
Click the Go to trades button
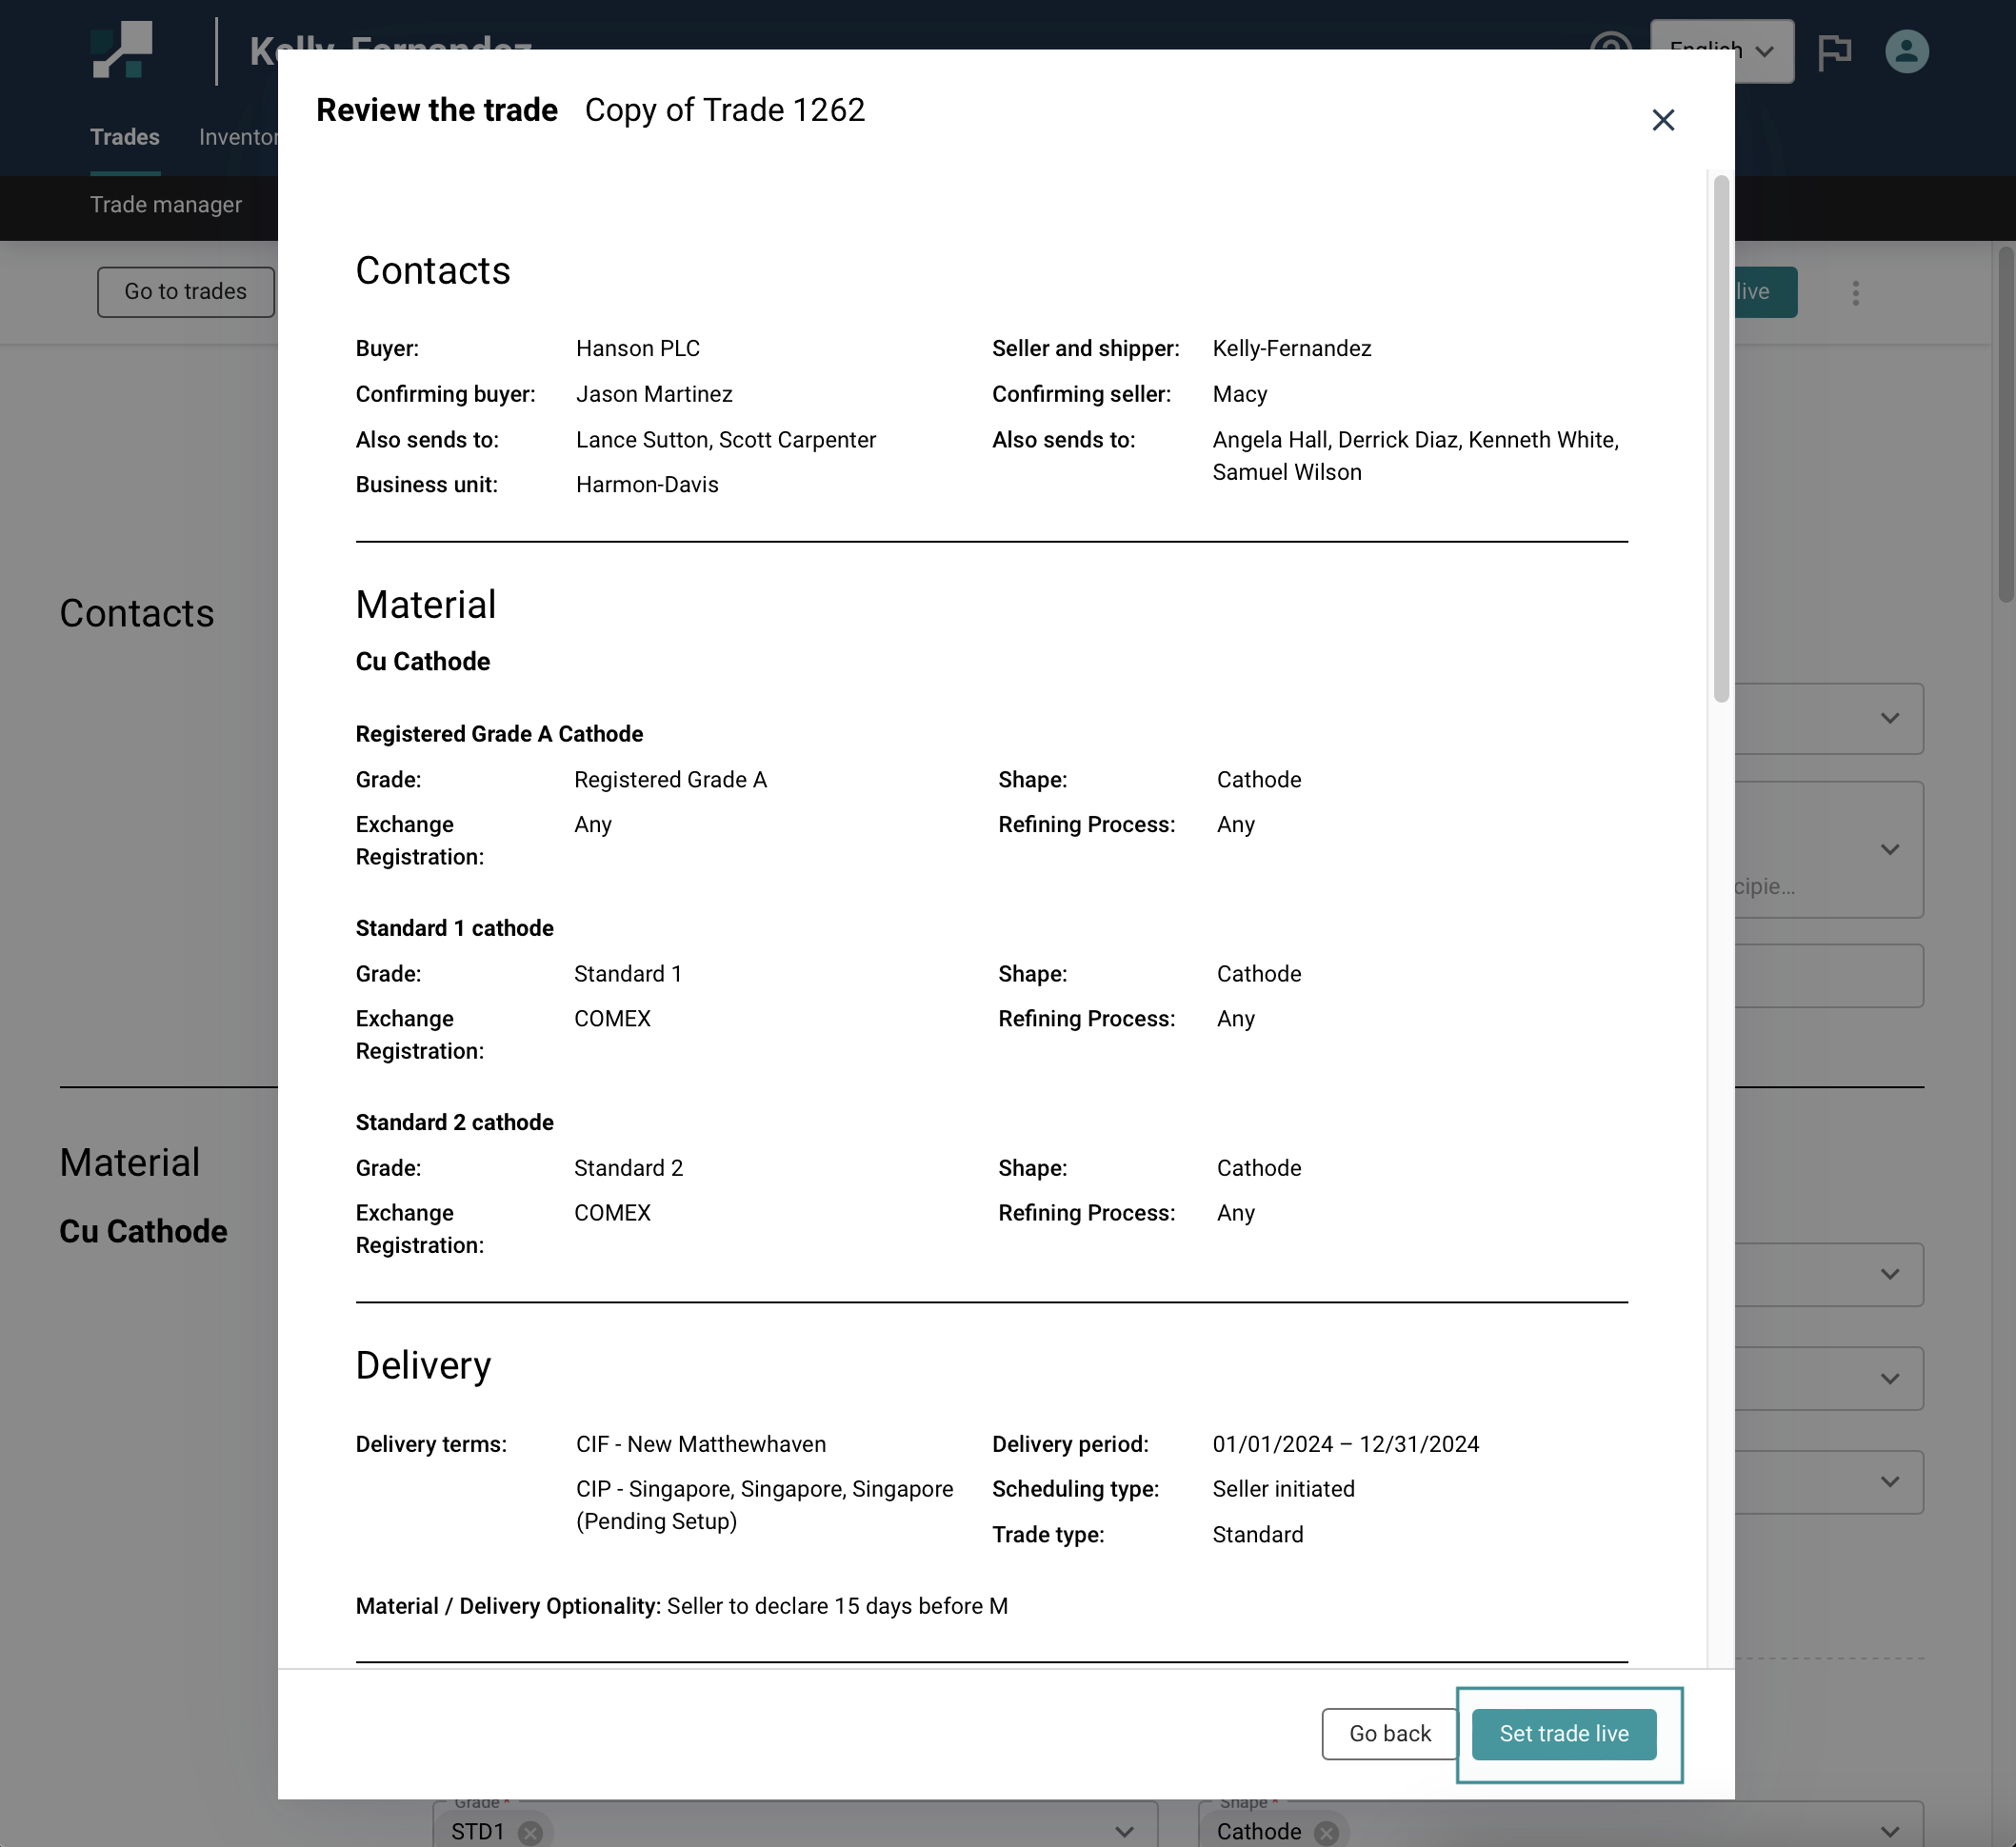pos(185,292)
